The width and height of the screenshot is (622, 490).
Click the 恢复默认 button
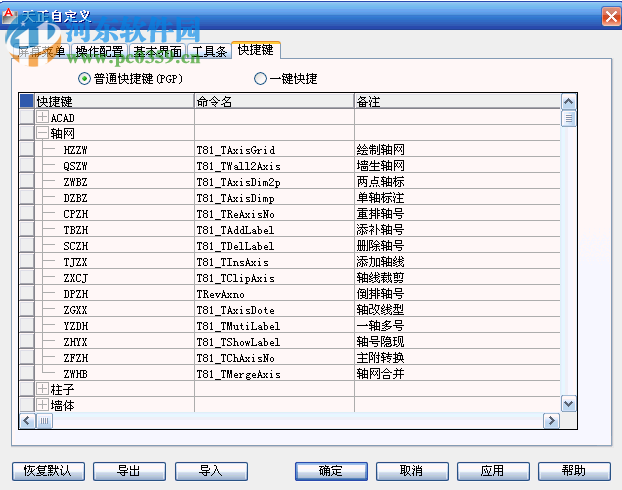[x=48, y=471]
